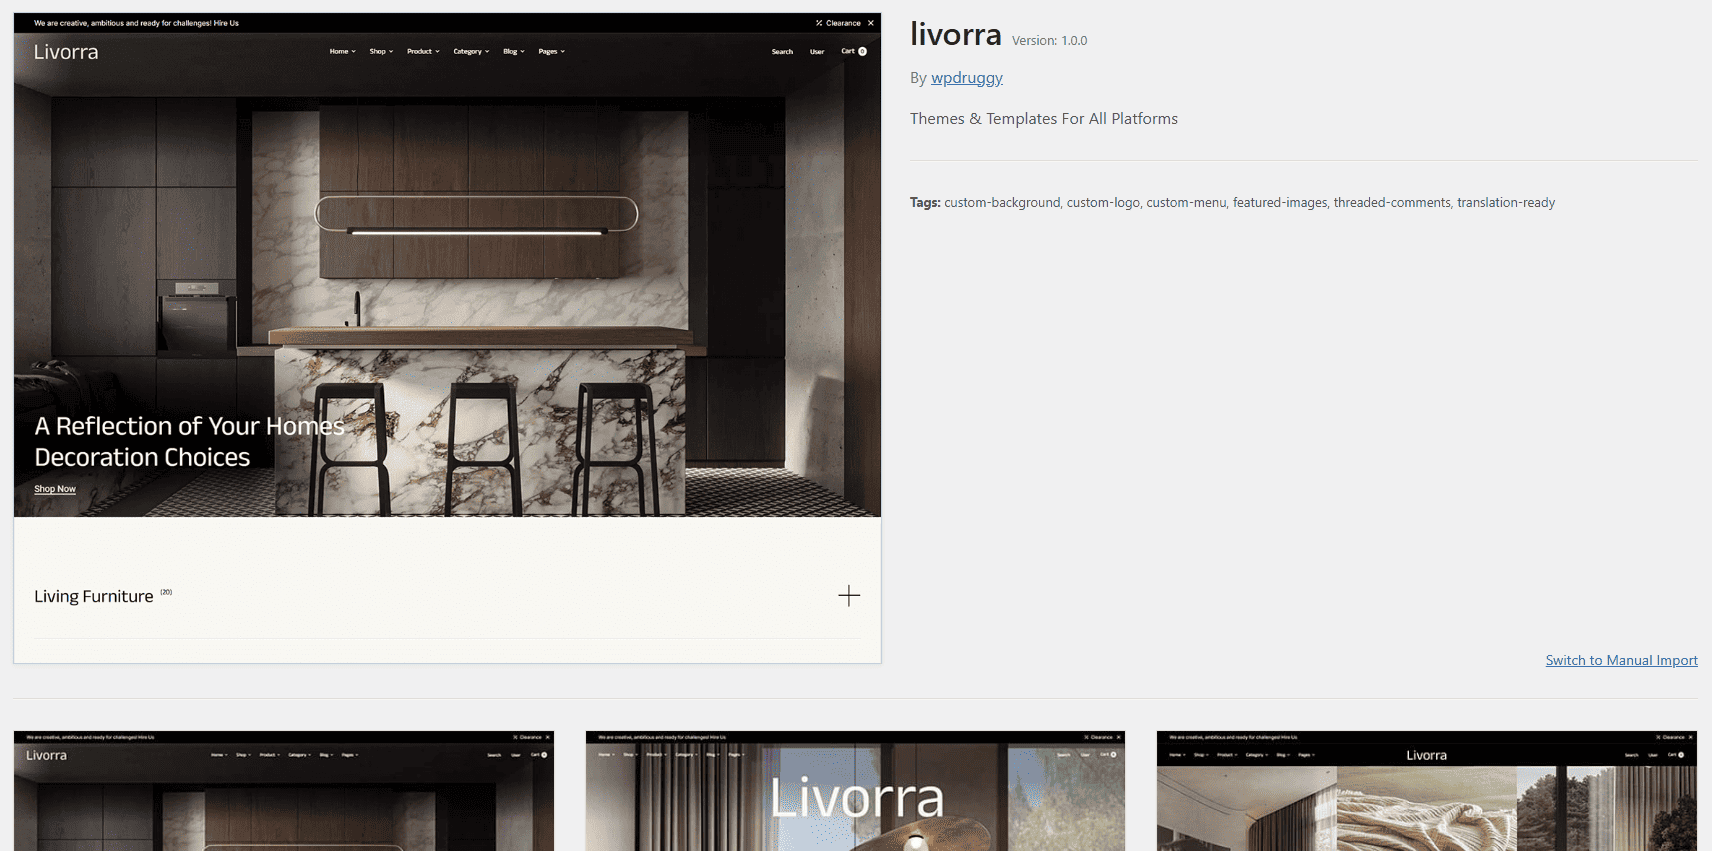The height and width of the screenshot is (851, 1712).
Task: Open the Category menu item
Action: [x=471, y=51]
